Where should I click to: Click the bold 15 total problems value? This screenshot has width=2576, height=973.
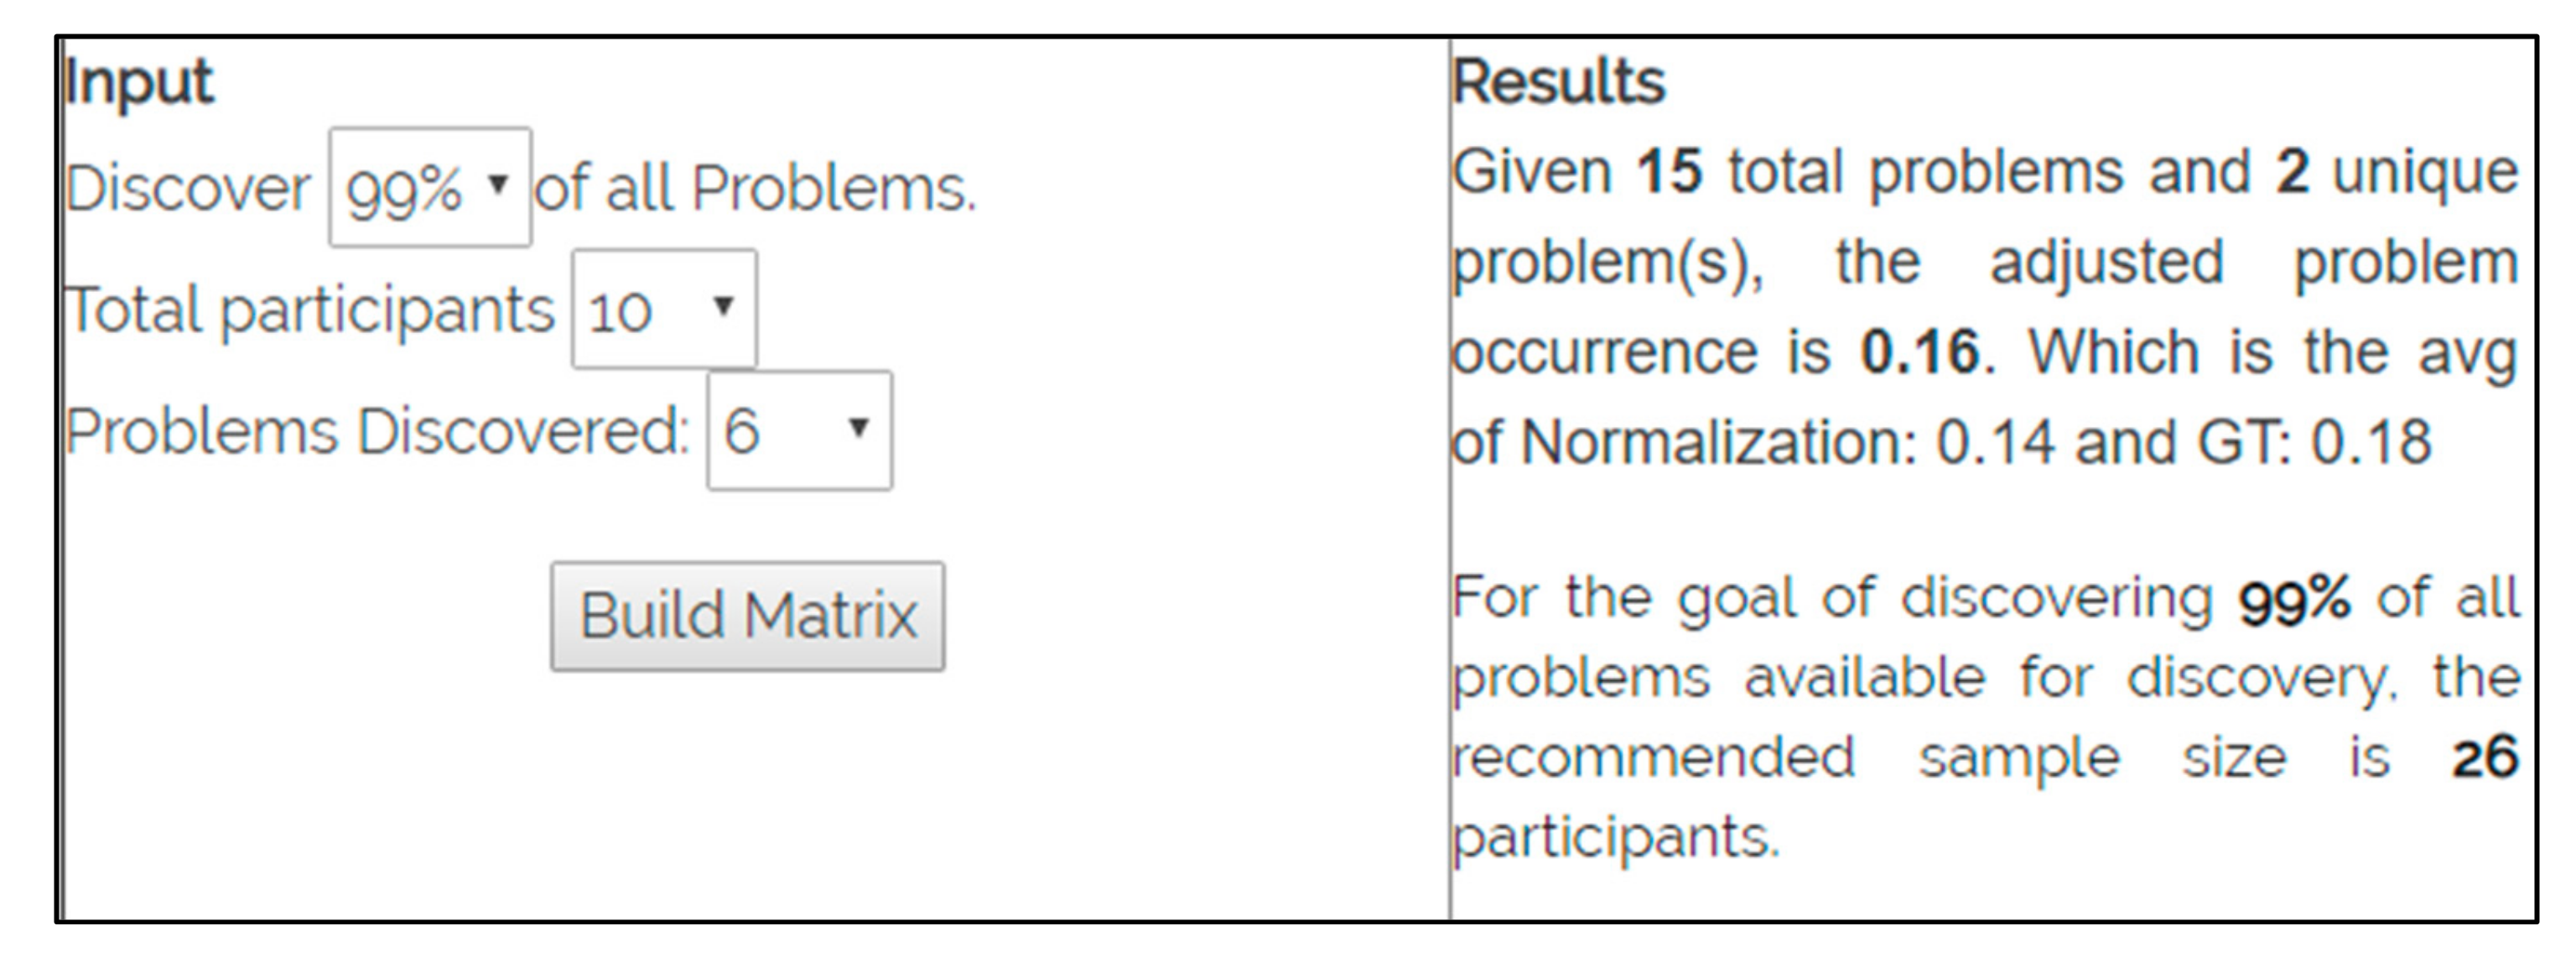tap(1668, 172)
